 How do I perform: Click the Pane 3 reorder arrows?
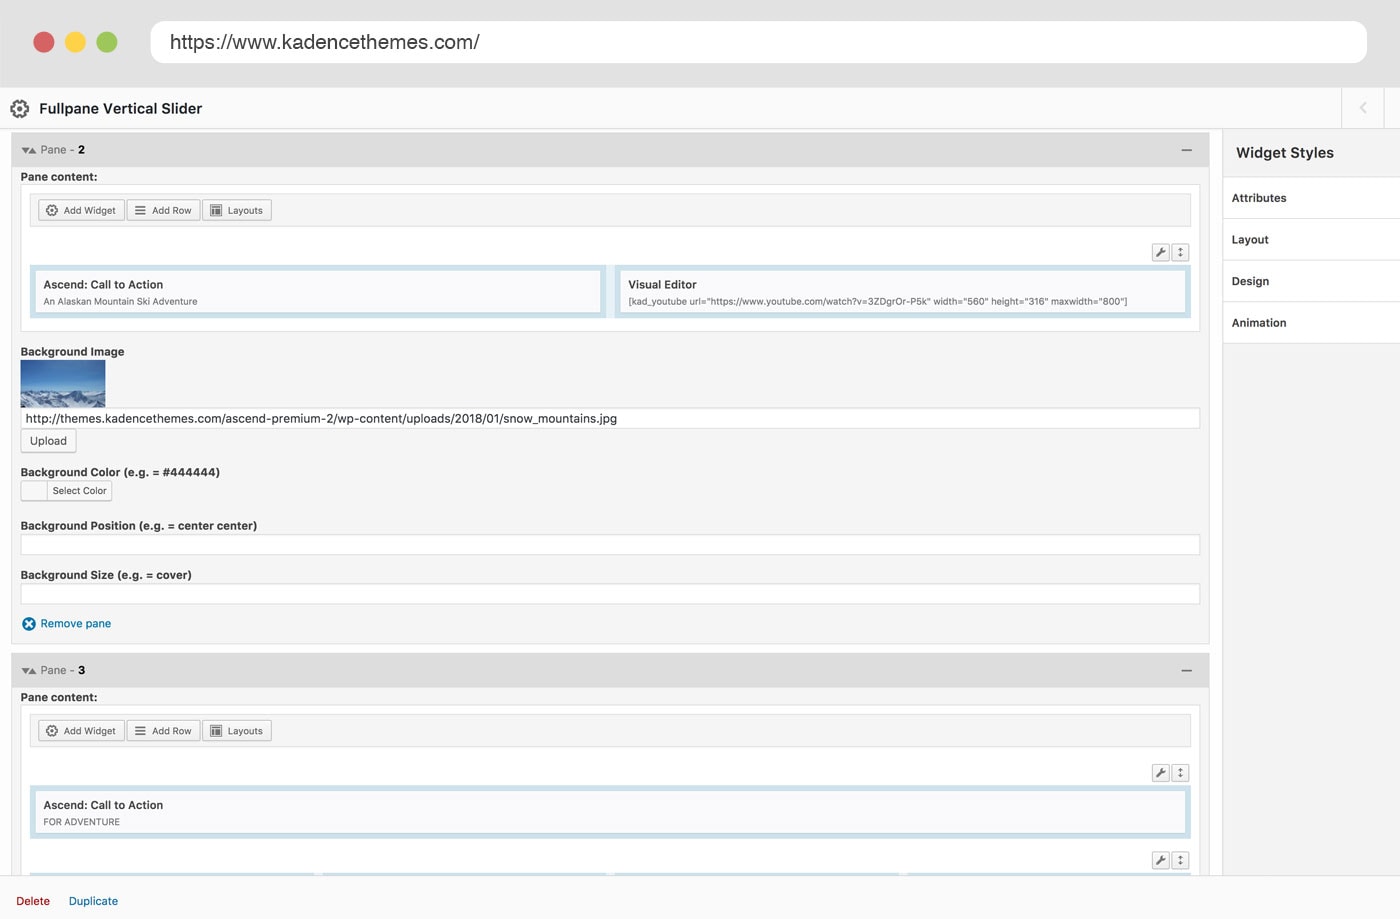tap(29, 671)
